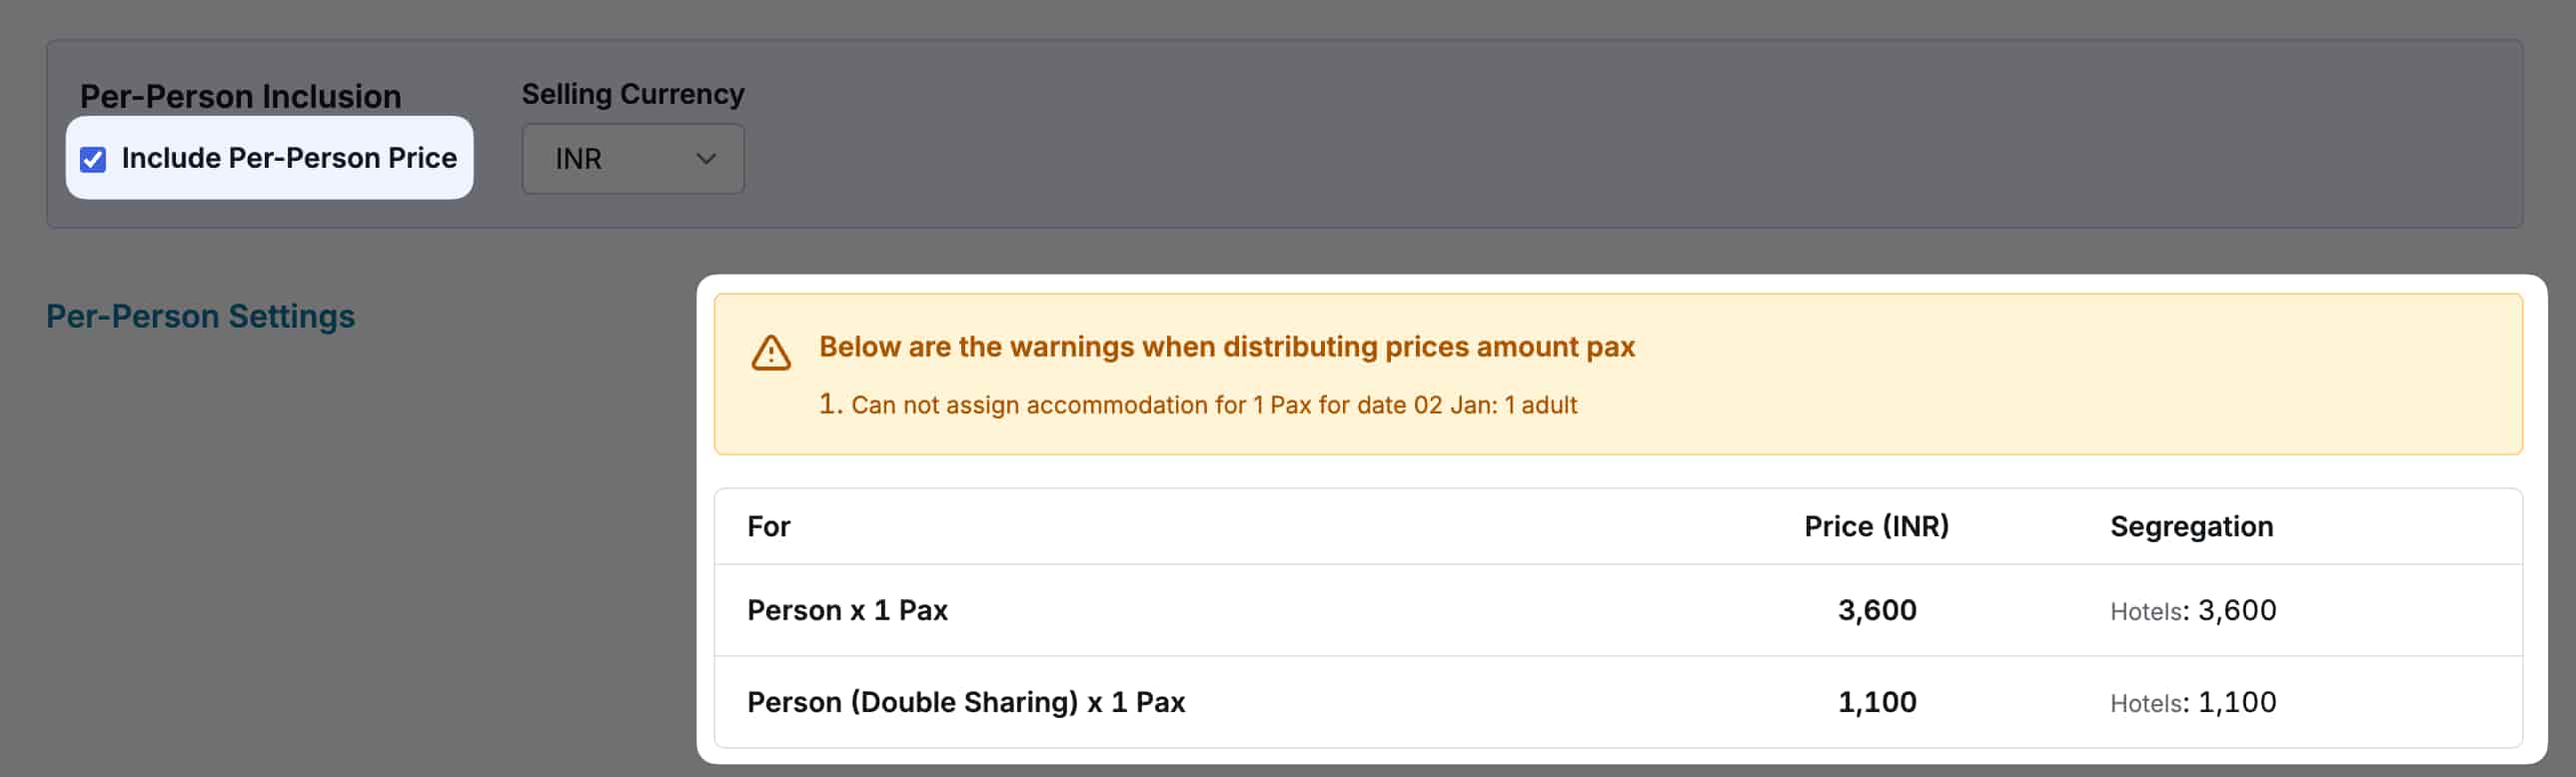The width and height of the screenshot is (2576, 777).
Task: Select the warning alert icon beside the heading
Action: (771, 351)
